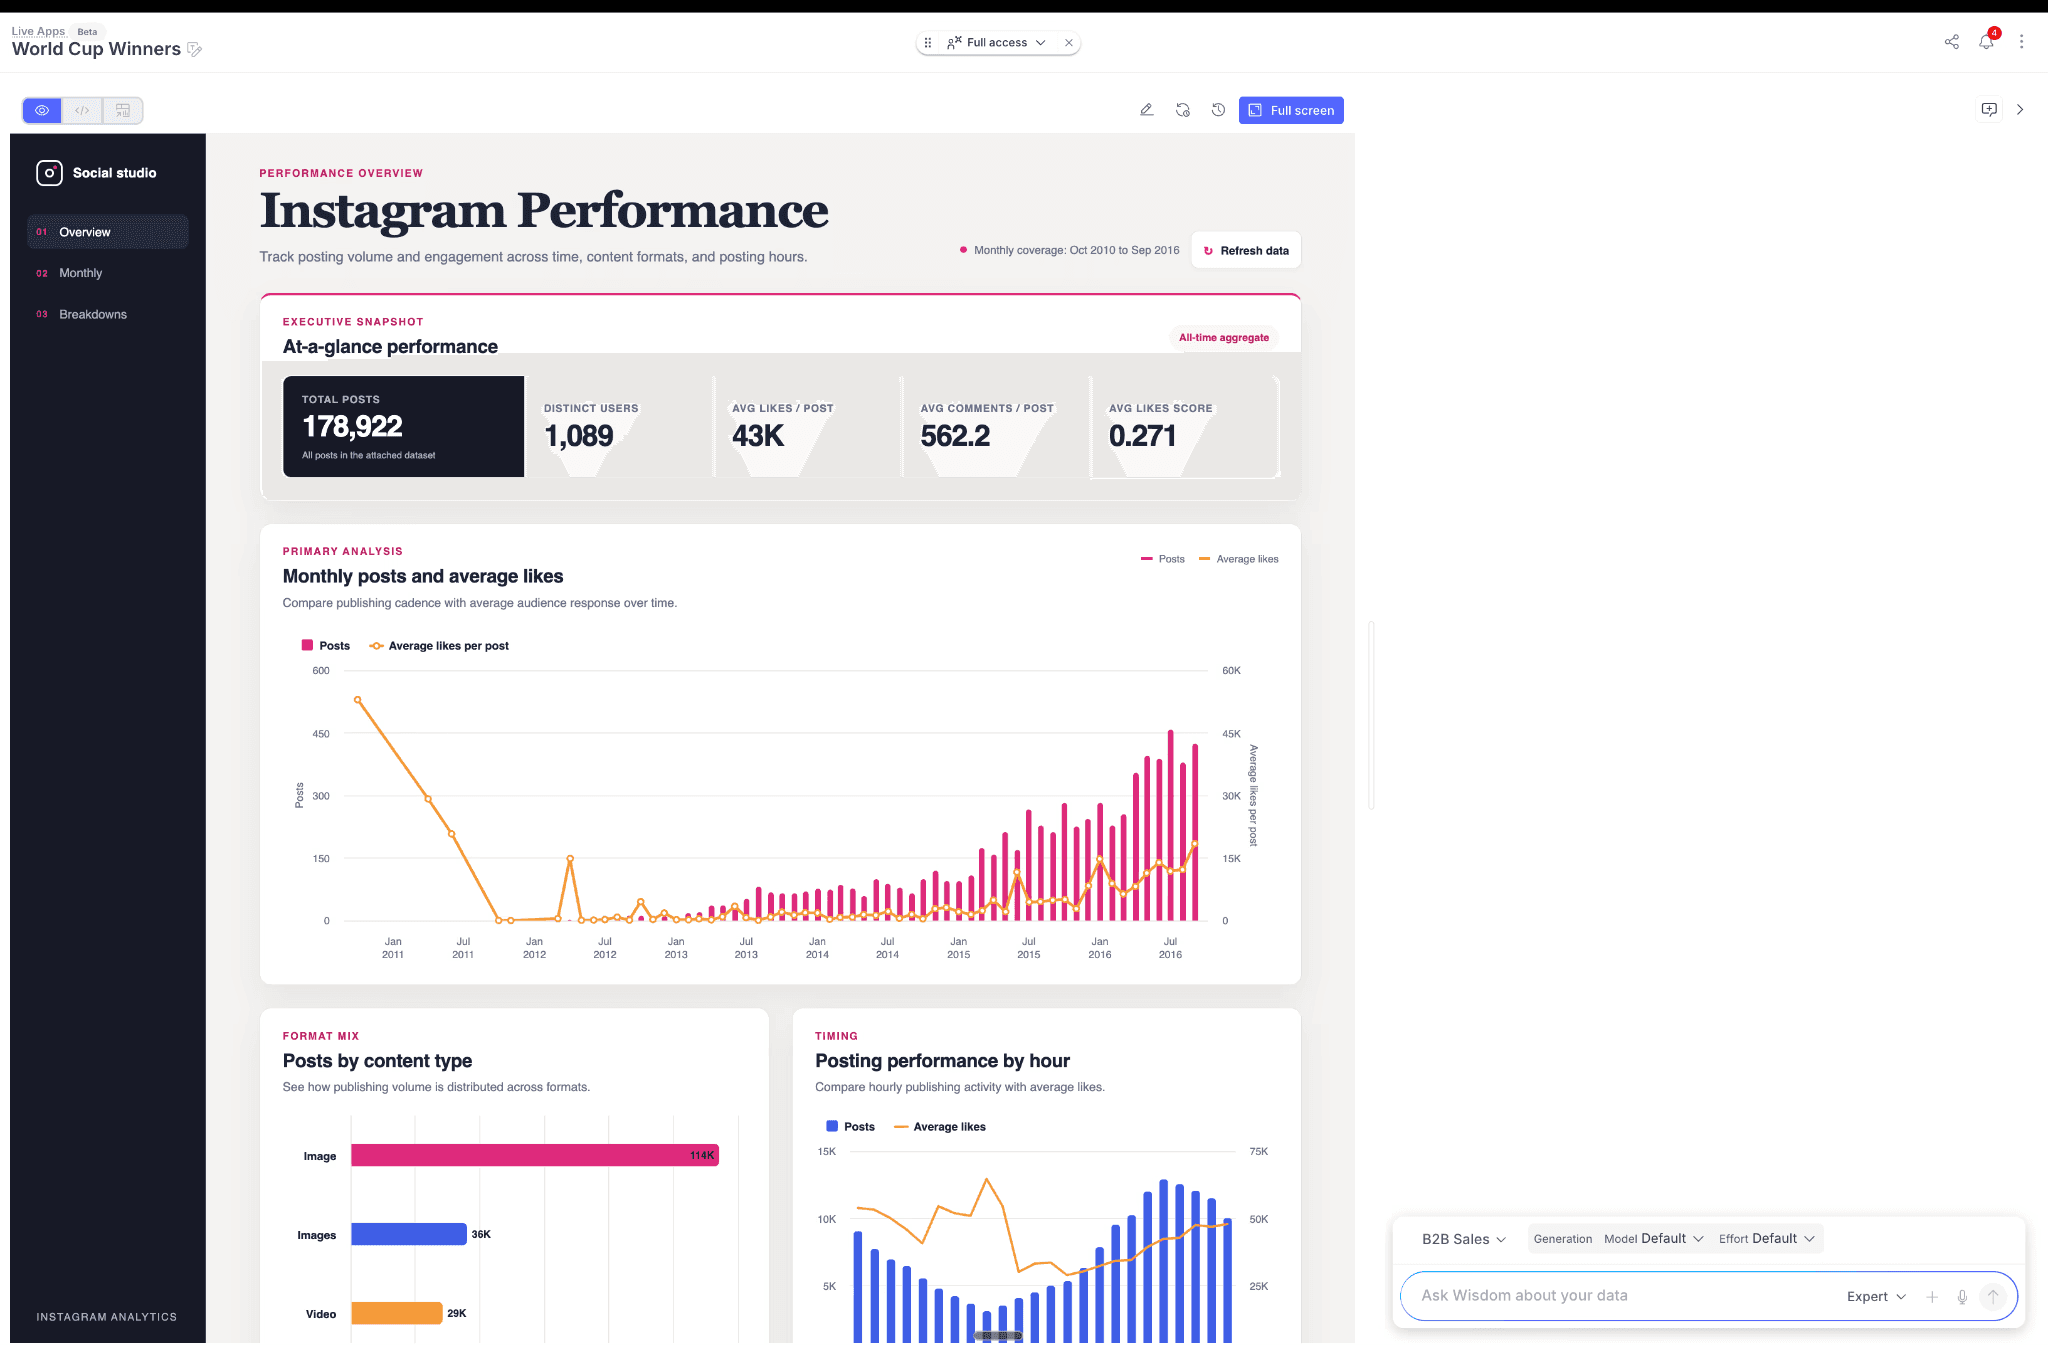Viewport: 2048px width, 1346px height.
Task: Click the Video 29K bar
Action: pos(397,1313)
